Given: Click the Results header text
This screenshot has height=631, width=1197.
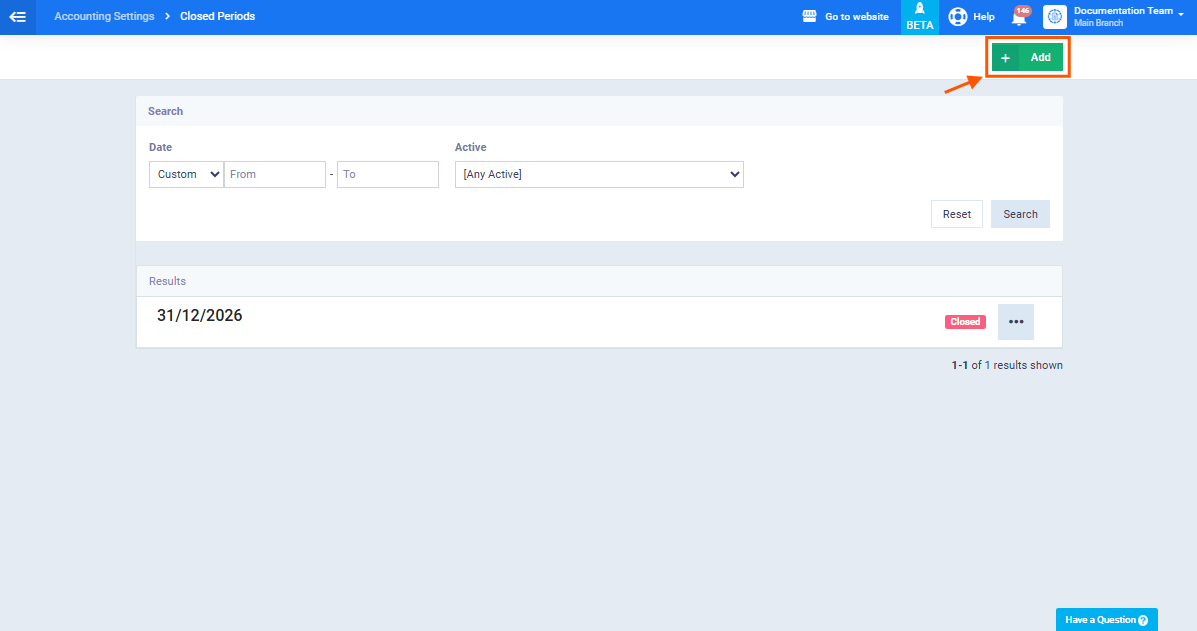Looking at the screenshot, I should (167, 281).
